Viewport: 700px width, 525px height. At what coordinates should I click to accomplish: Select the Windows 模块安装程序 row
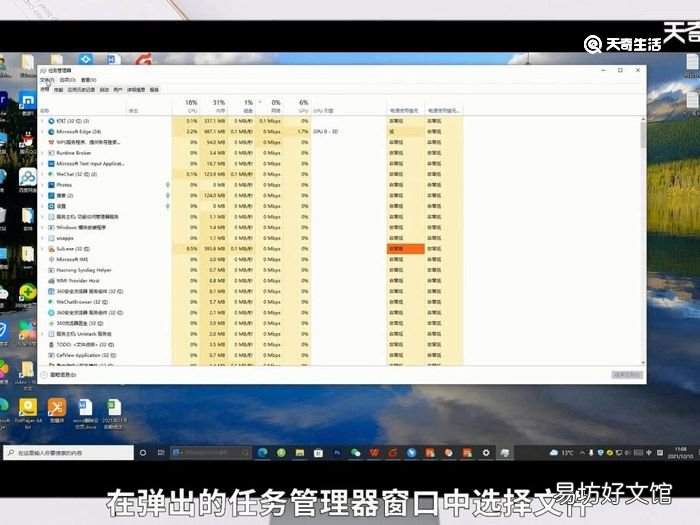click(x=250, y=227)
